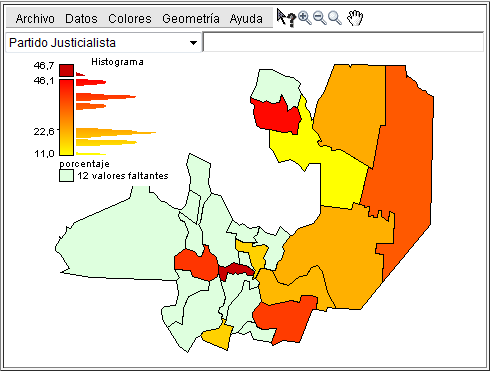Choose the zoom in magnifier
Image resolution: width=490 pixels, height=371 pixels.
[x=305, y=18]
